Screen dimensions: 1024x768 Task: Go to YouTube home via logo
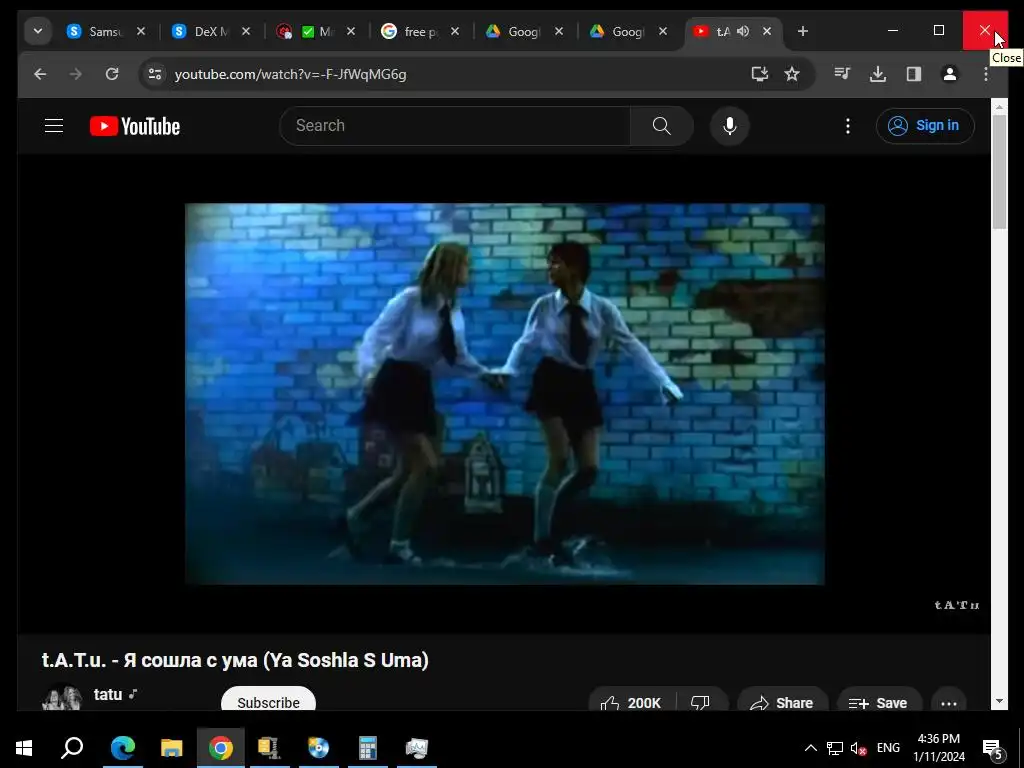[x=135, y=126]
